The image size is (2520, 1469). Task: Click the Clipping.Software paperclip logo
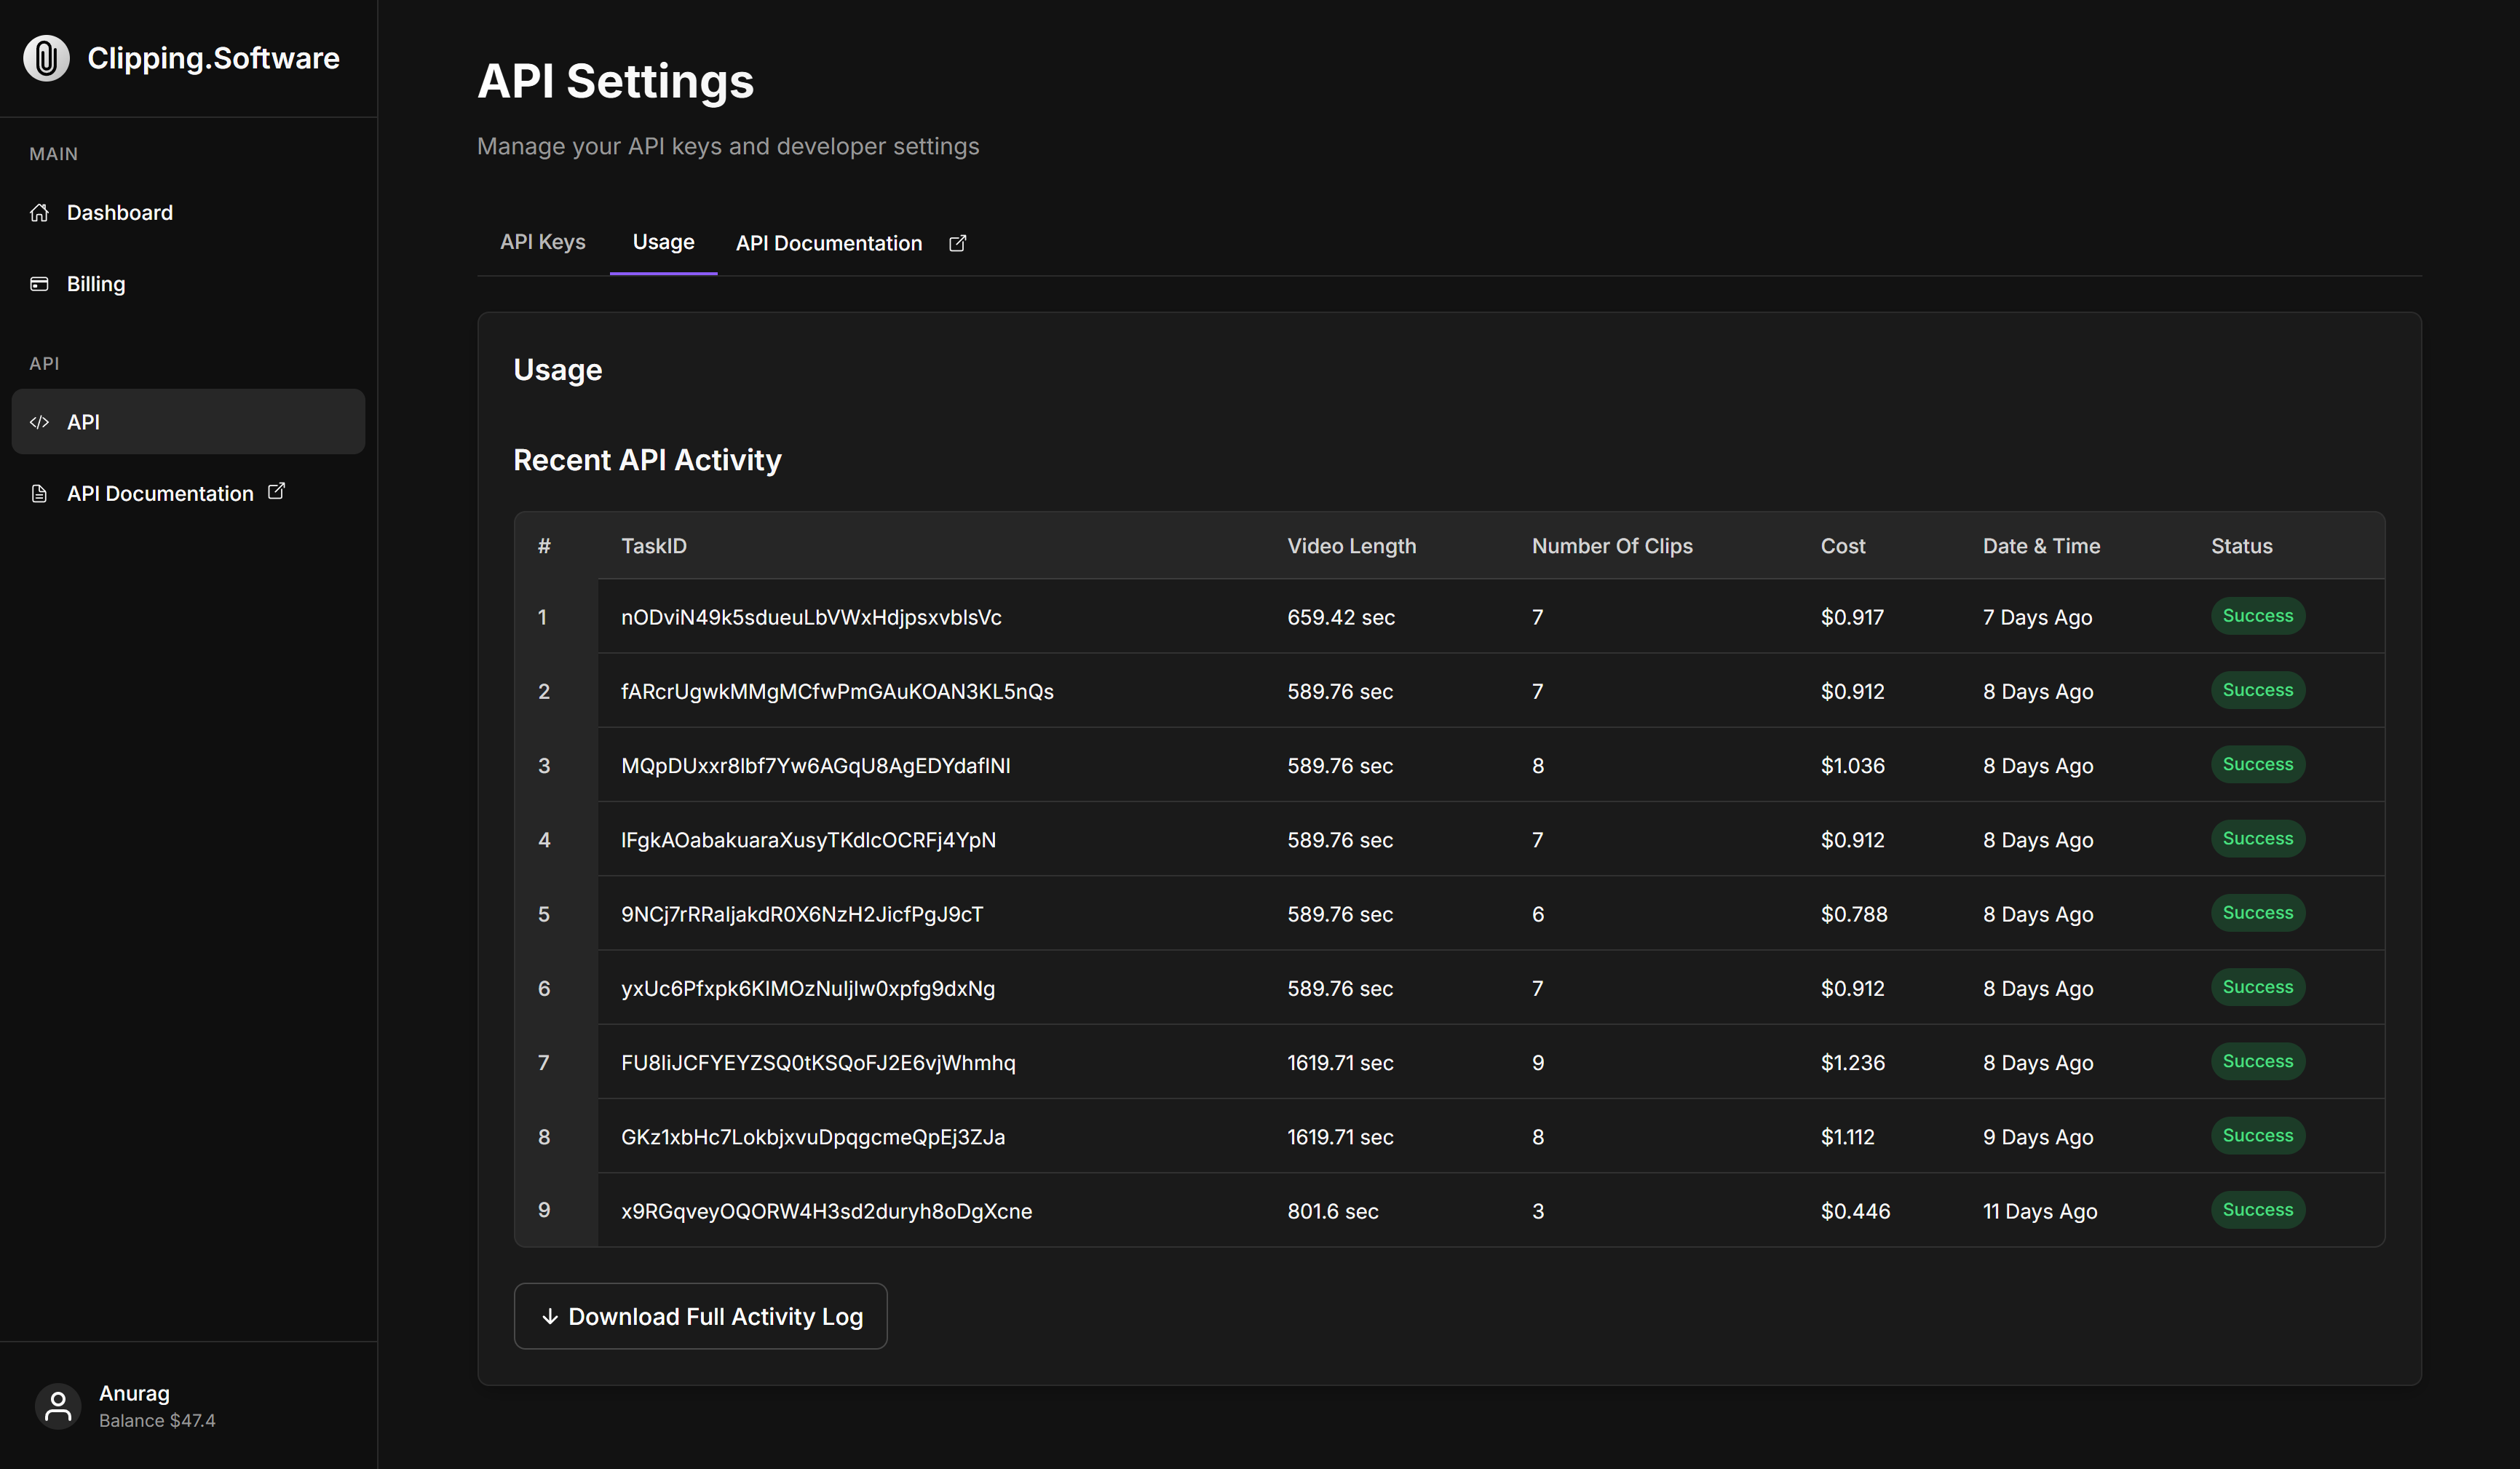pyautogui.click(x=46, y=58)
